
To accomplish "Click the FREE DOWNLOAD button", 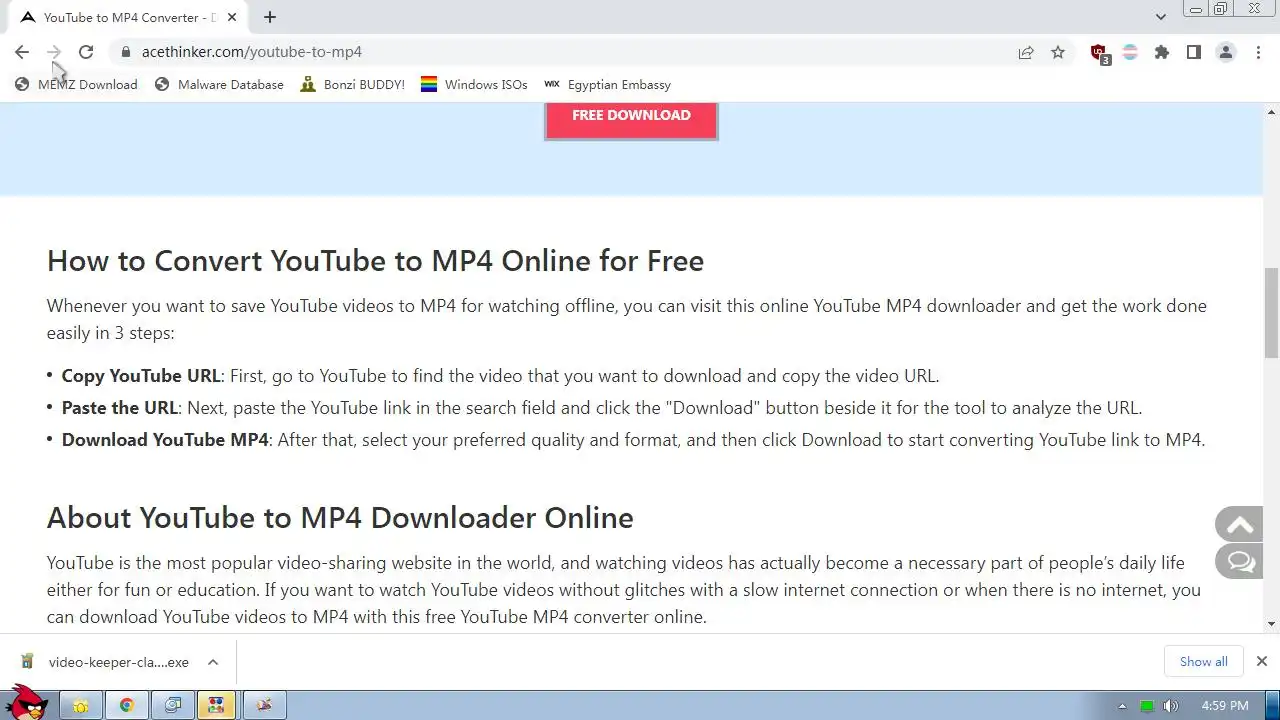I will [631, 116].
